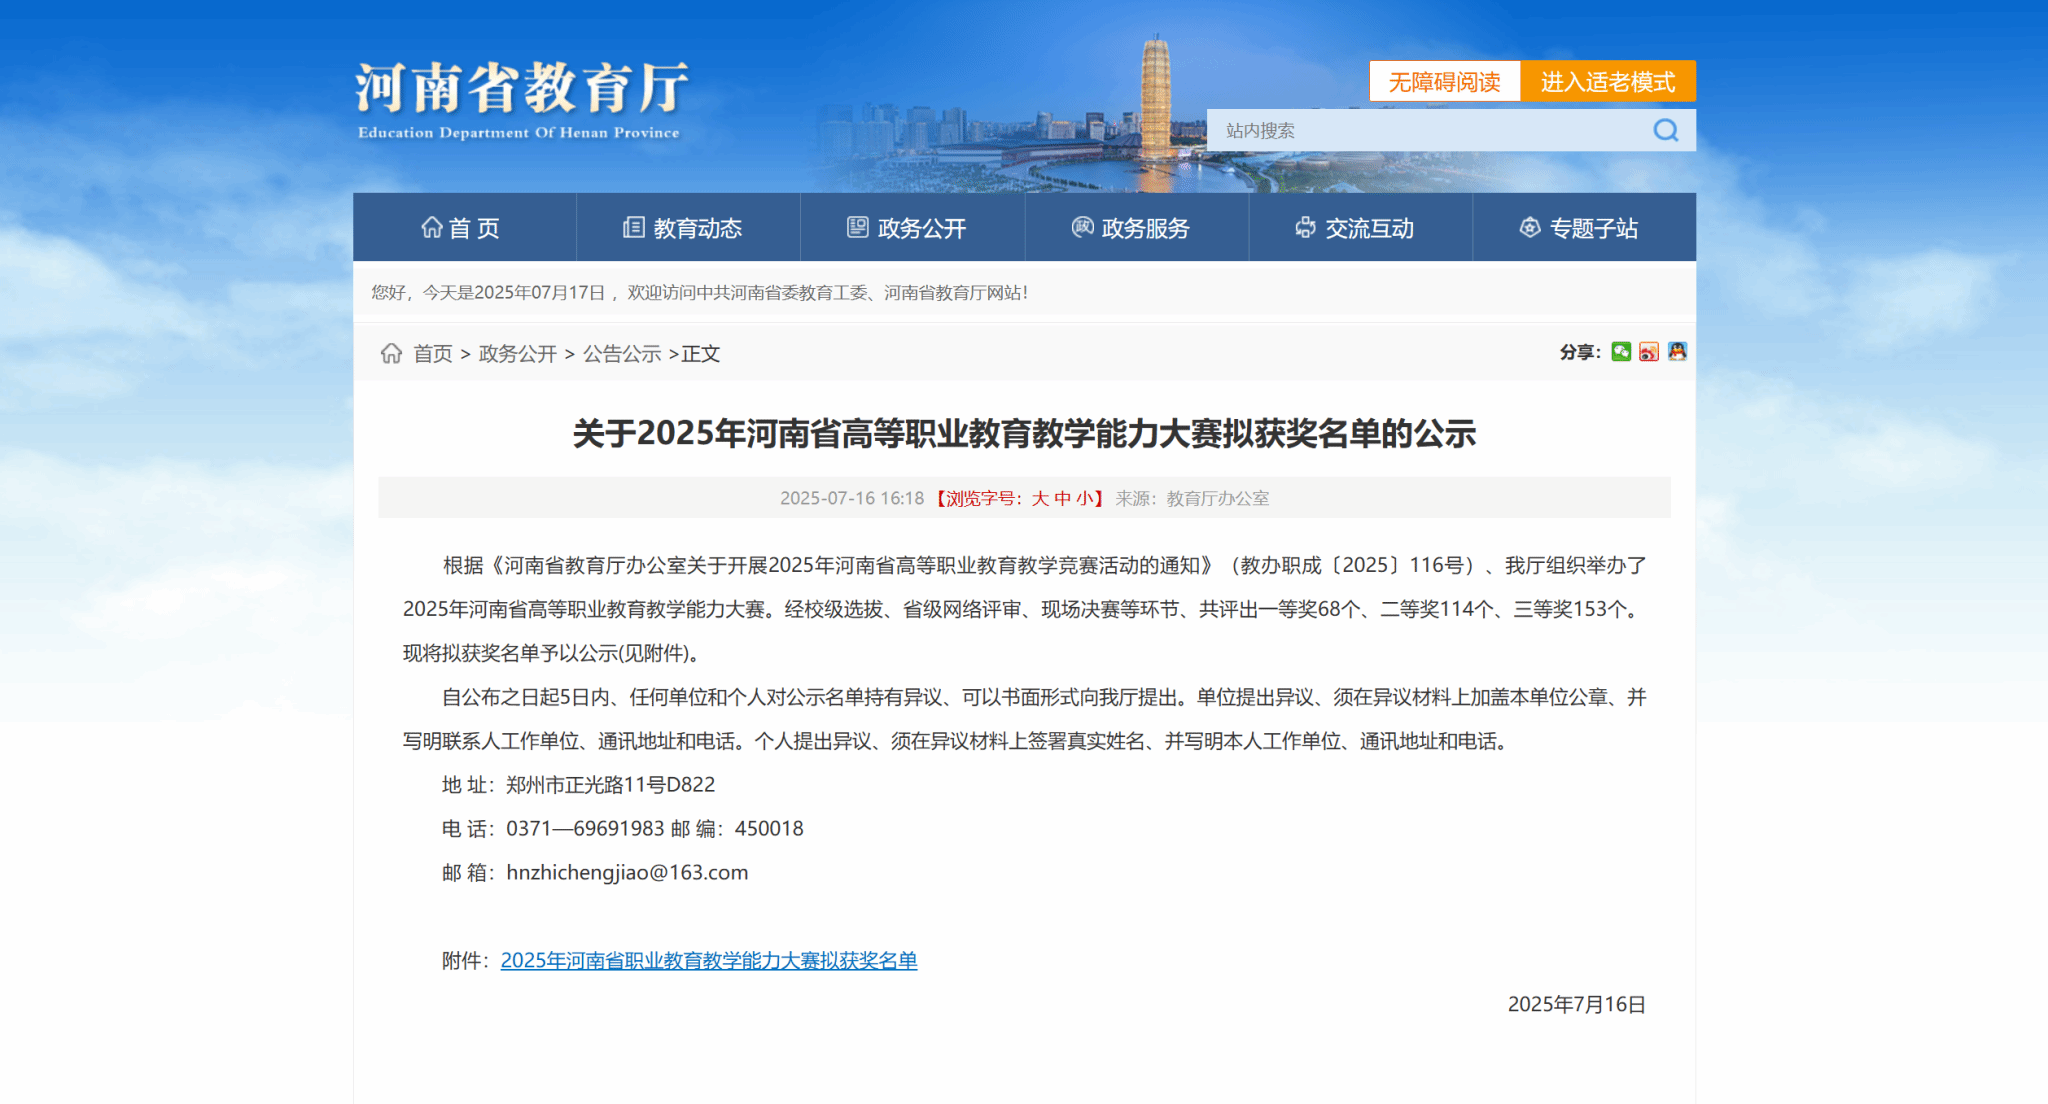
Task: Enter 进入适老模式 senior-friendly mode
Action: coord(1607,82)
